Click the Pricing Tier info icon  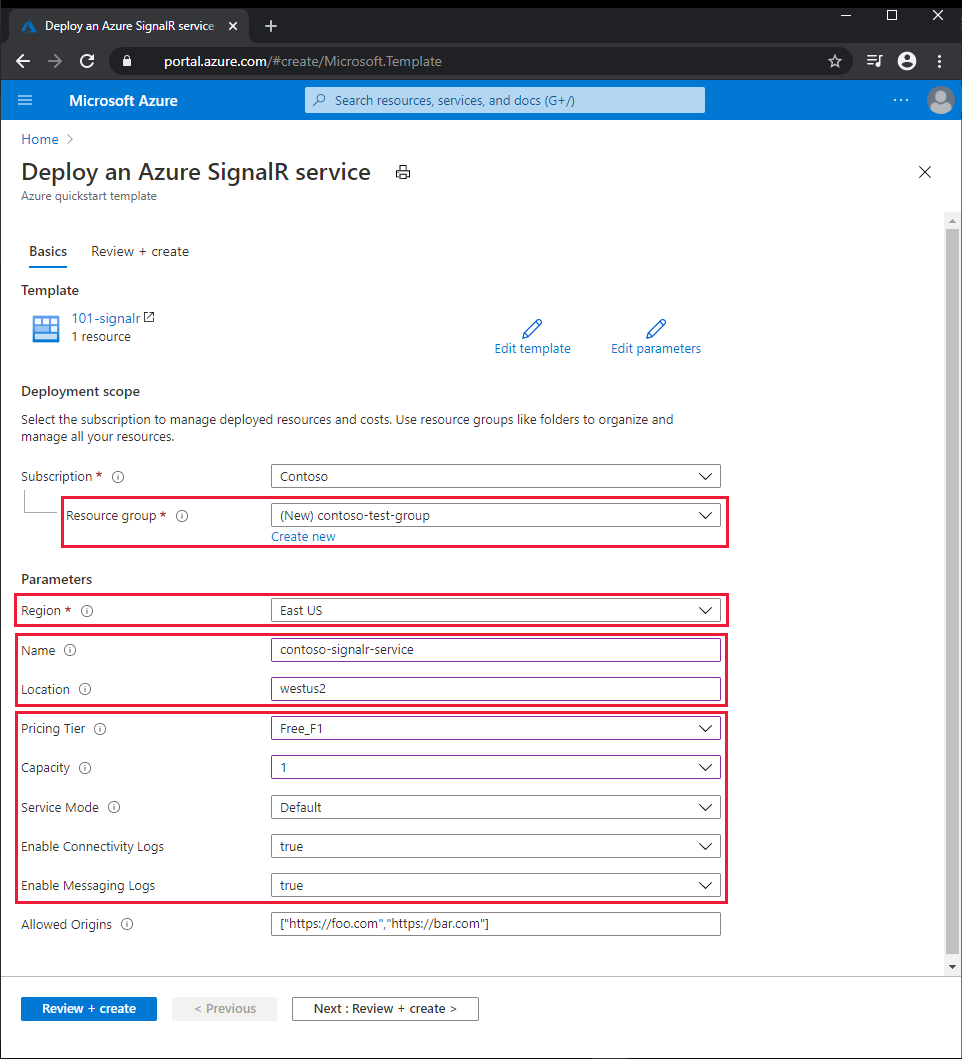[99, 729]
